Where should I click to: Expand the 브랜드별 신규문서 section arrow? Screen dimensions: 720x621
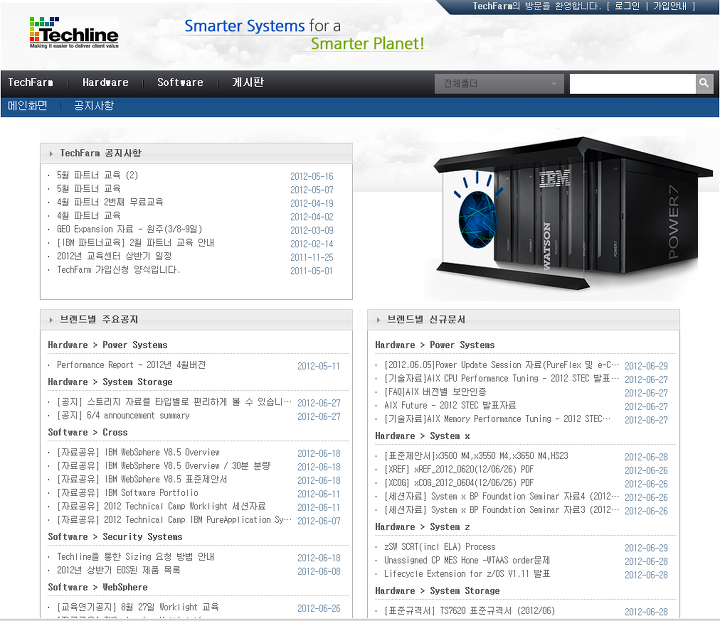click(378, 320)
